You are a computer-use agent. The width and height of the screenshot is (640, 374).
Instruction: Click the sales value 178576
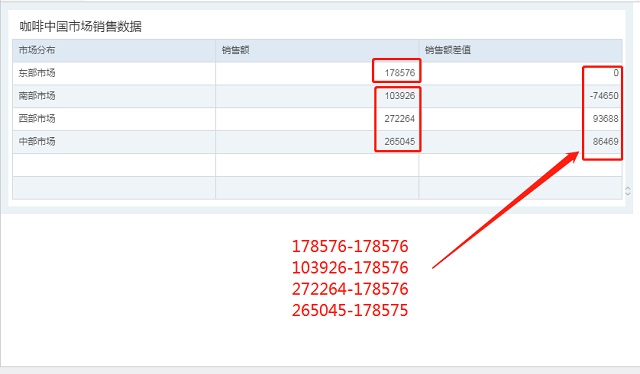click(x=400, y=73)
